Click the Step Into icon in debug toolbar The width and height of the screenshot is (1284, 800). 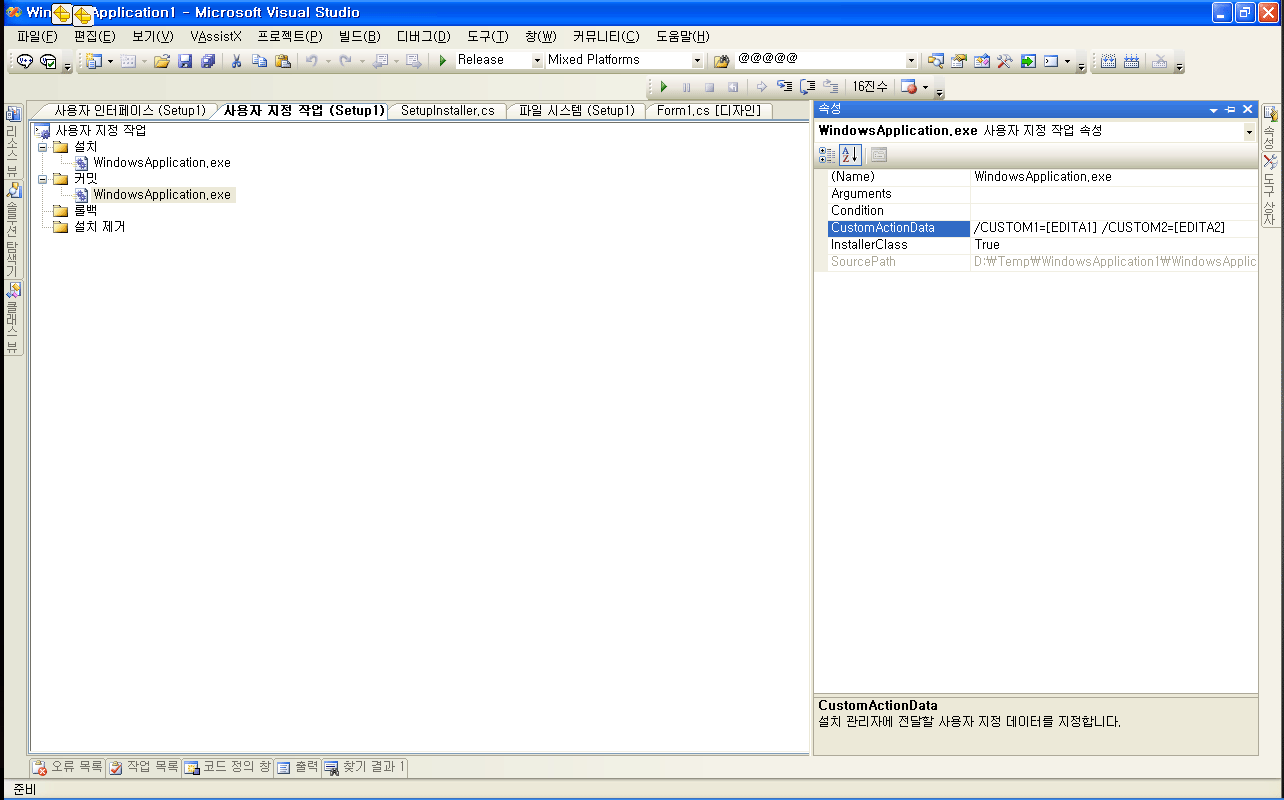tap(785, 87)
